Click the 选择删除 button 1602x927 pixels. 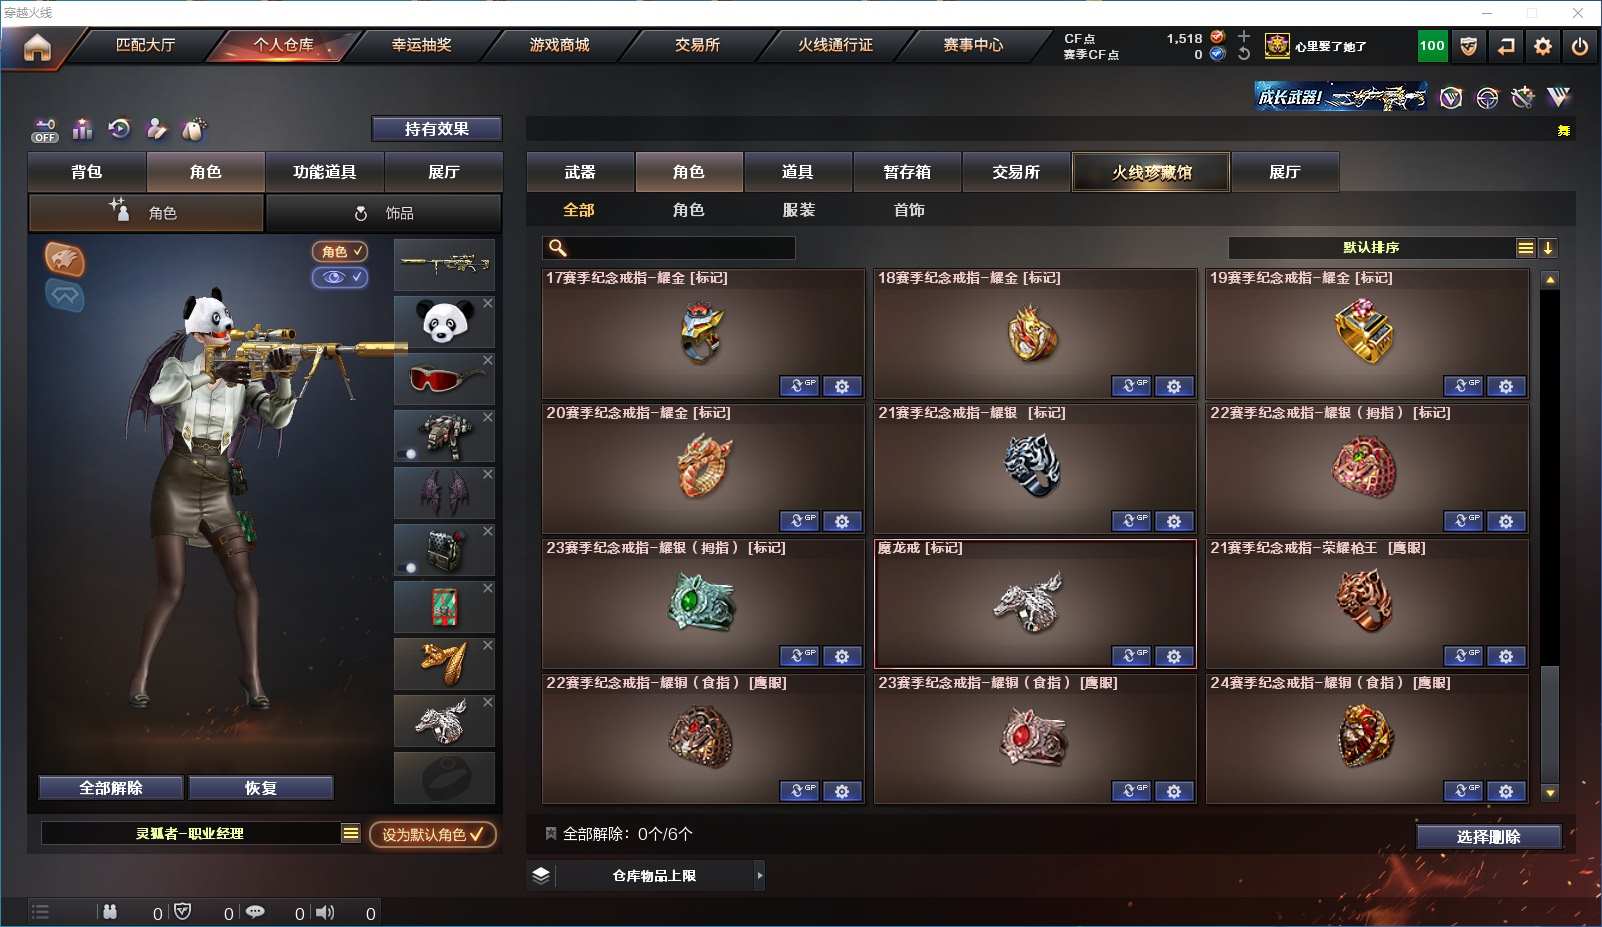coord(1488,837)
